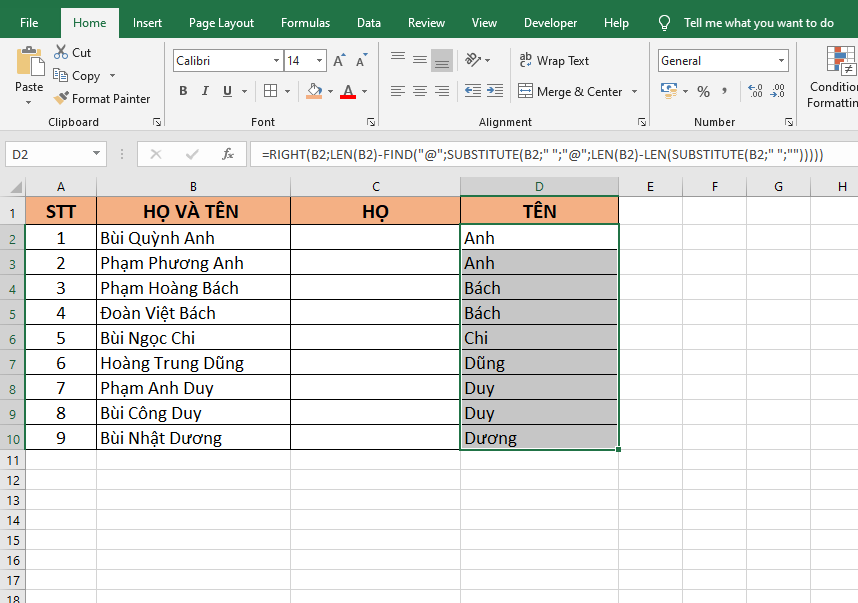Toggle Italic formatting
858x603 pixels.
(205, 91)
